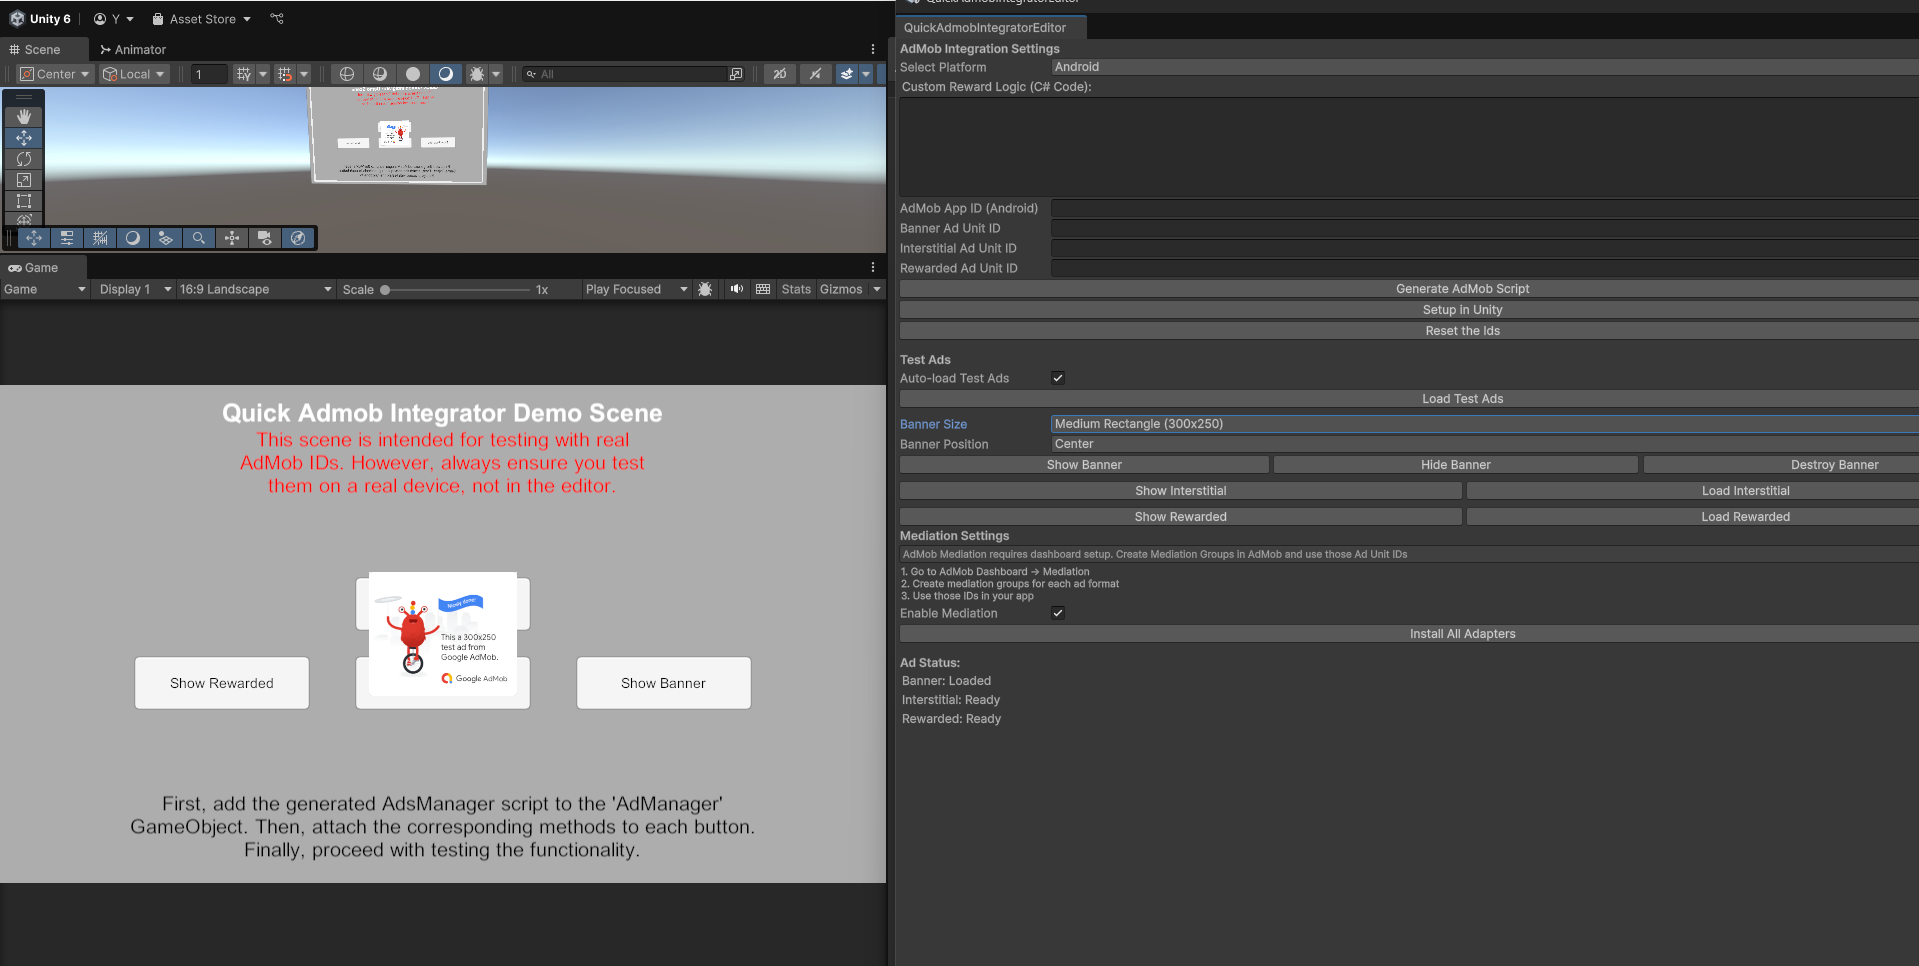Open Scene view more options menu
The image size is (1919, 966).
coord(873,49)
